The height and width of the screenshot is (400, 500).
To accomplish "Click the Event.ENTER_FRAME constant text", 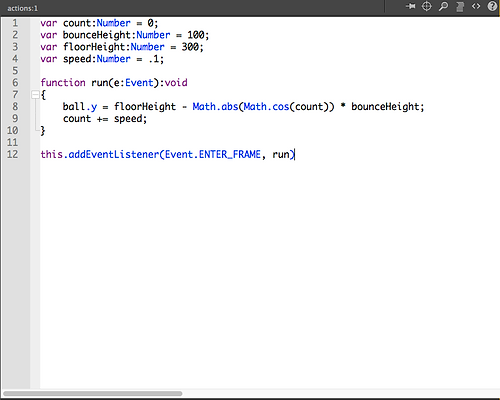I will click(213, 154).
